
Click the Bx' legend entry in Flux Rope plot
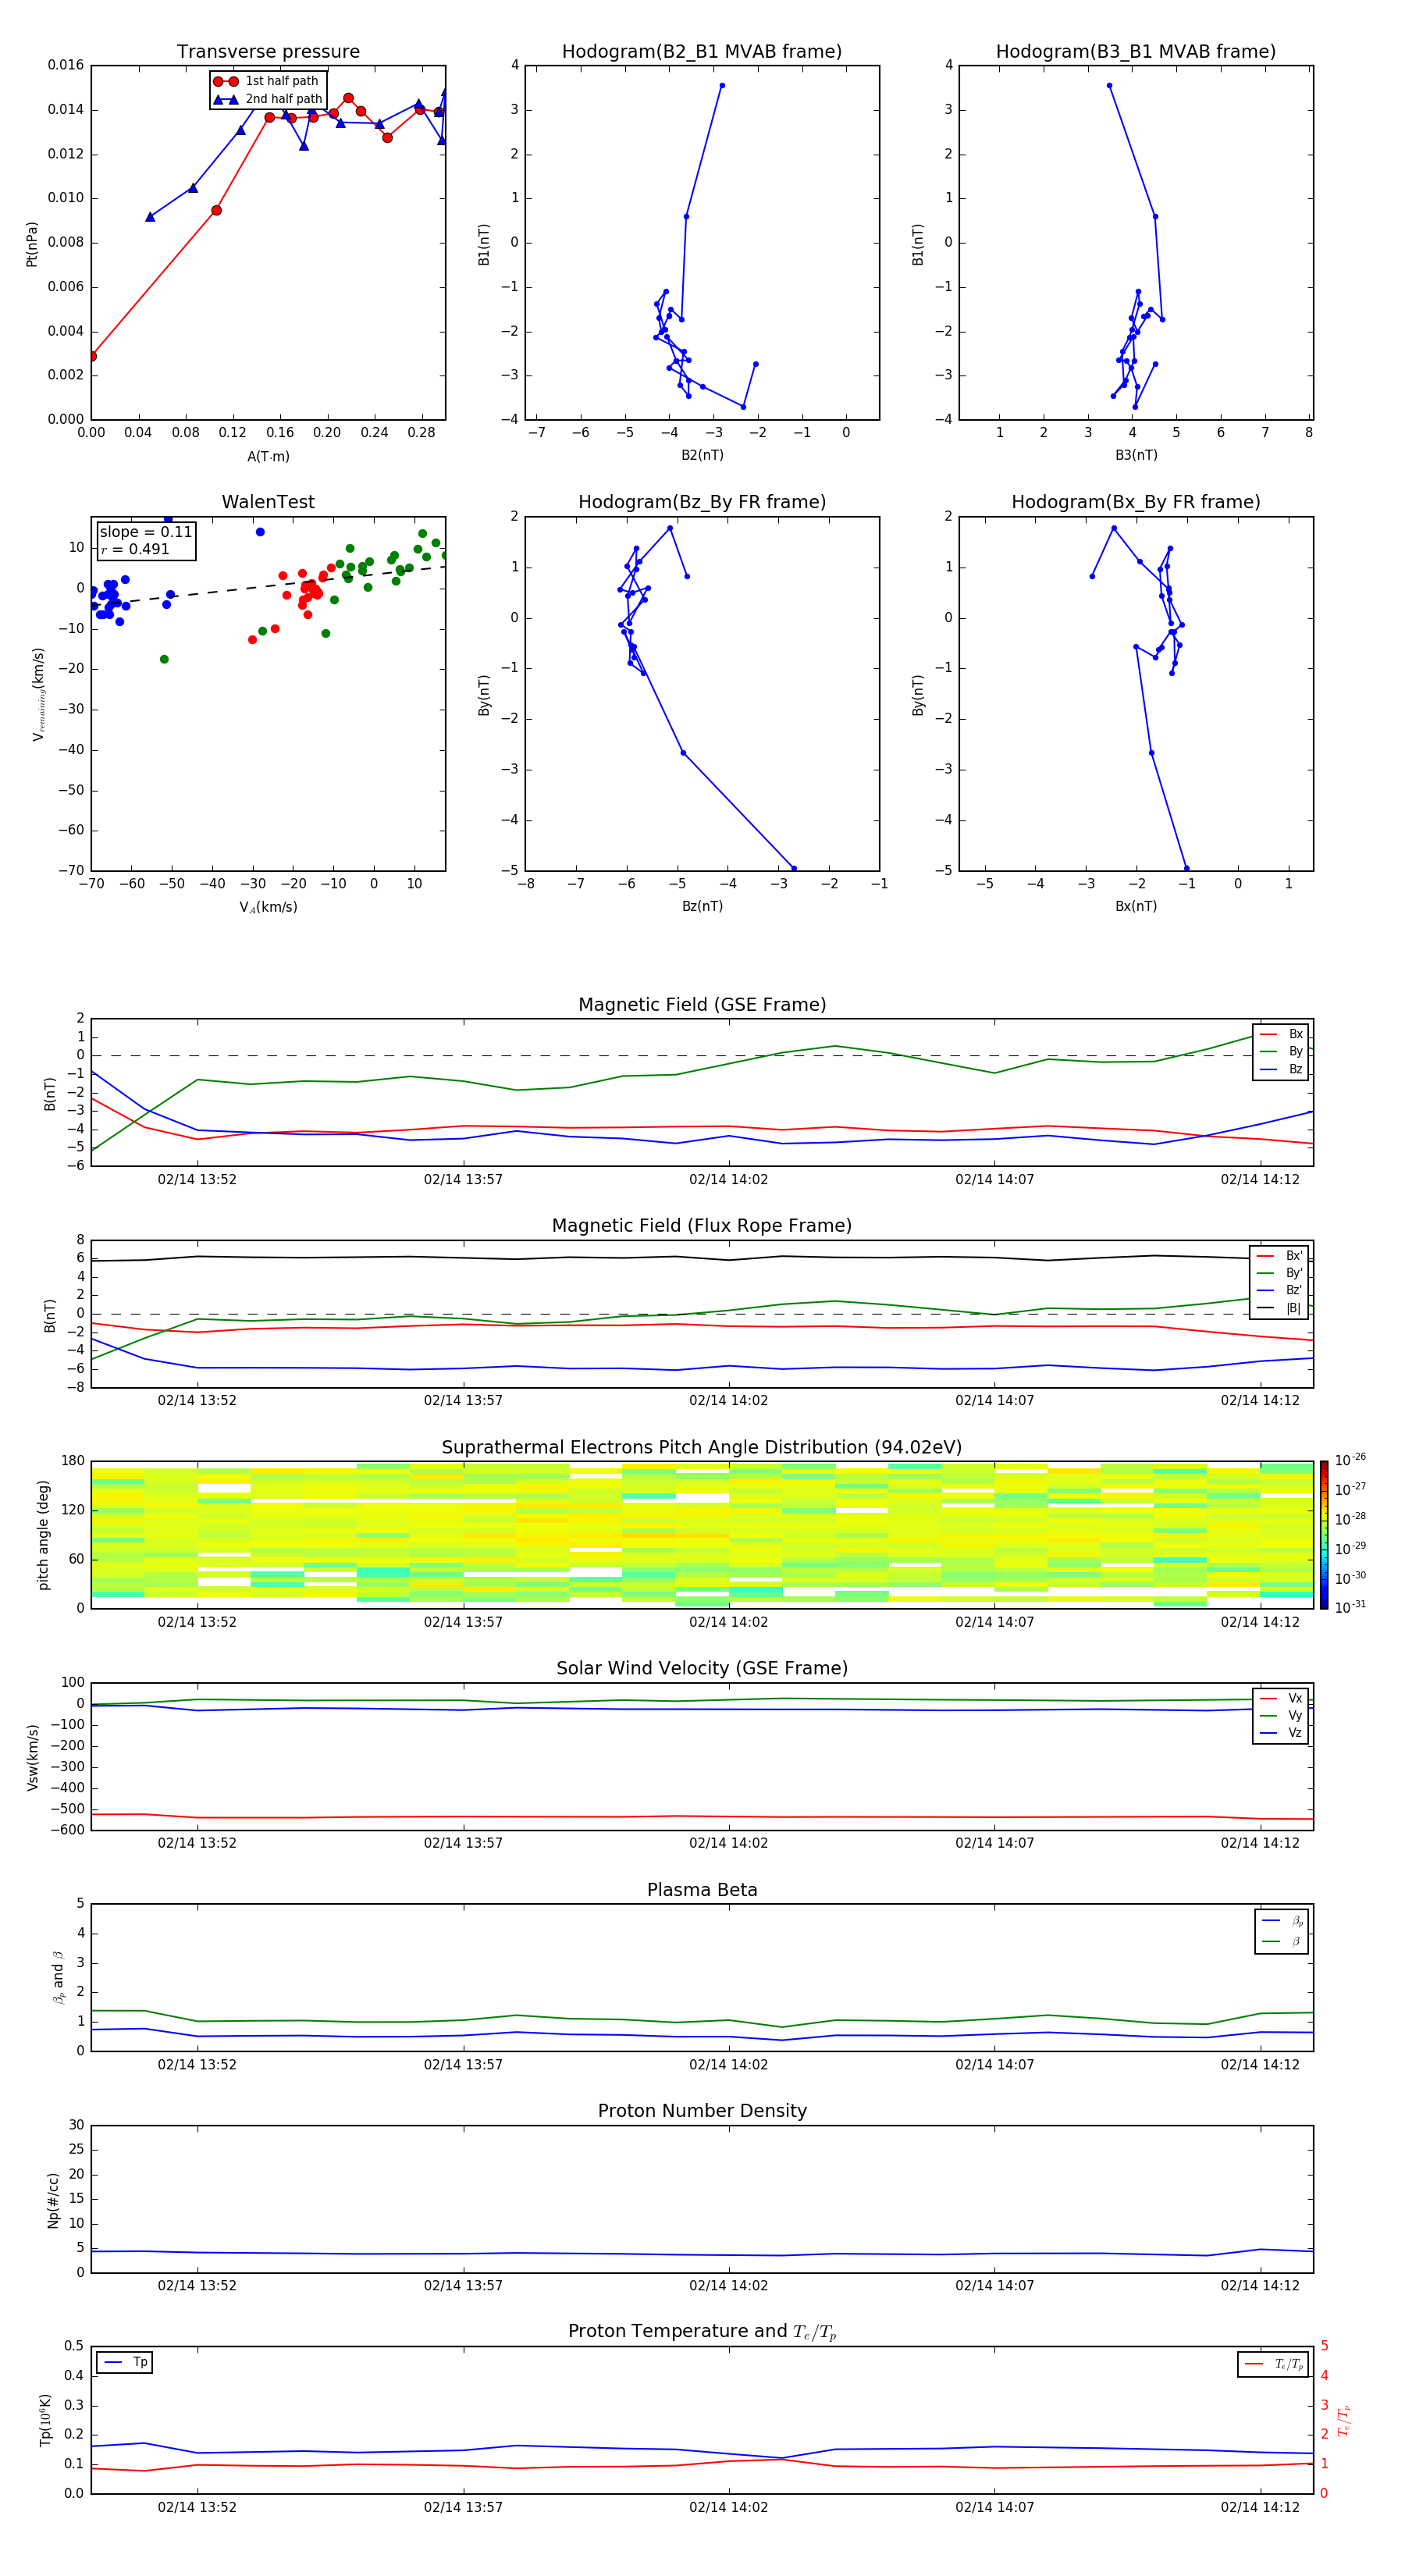(1280, 1256)
